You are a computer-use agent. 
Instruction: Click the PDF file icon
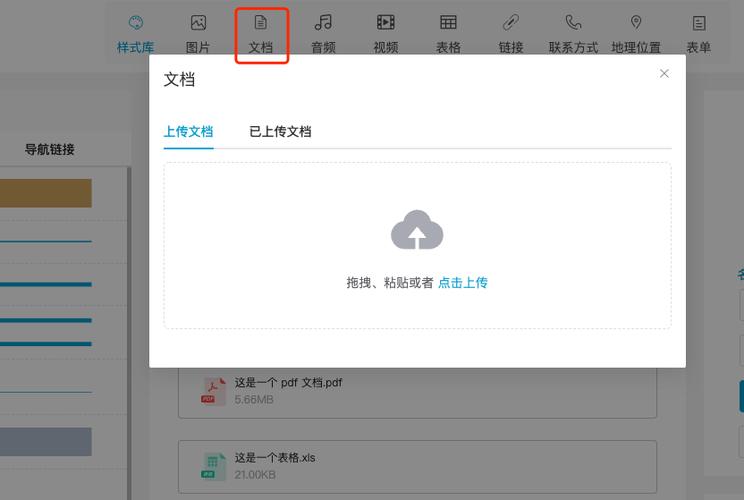[x=213, y=390]
